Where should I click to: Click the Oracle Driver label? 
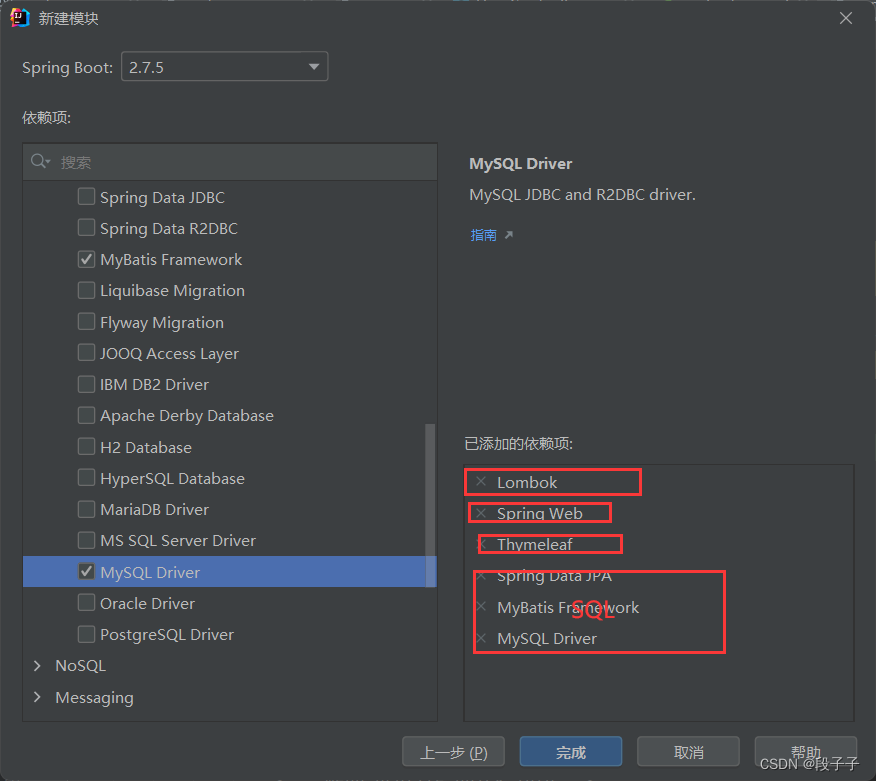(x=147, y=603)
